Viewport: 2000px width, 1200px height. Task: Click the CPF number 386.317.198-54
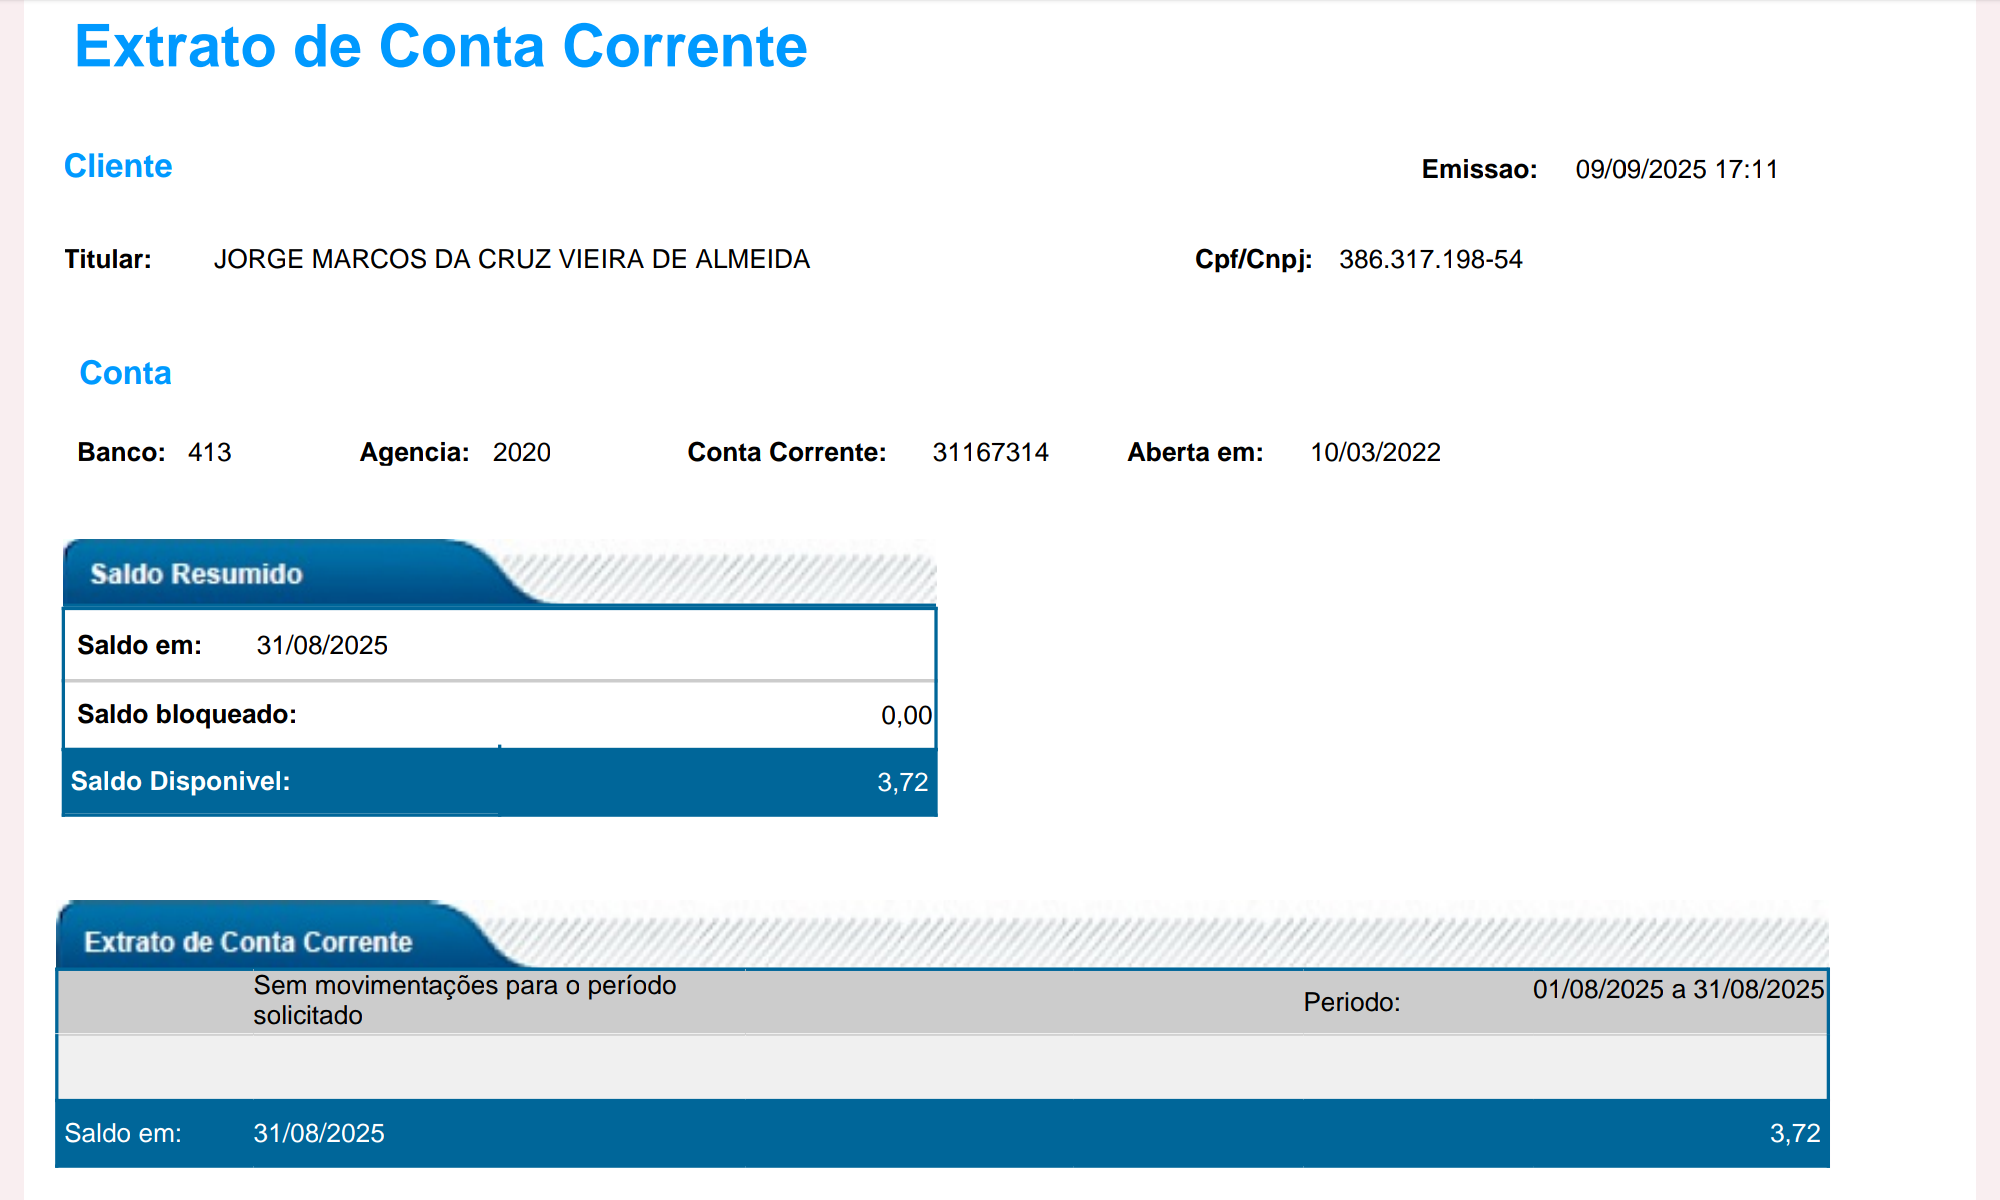1430,260
